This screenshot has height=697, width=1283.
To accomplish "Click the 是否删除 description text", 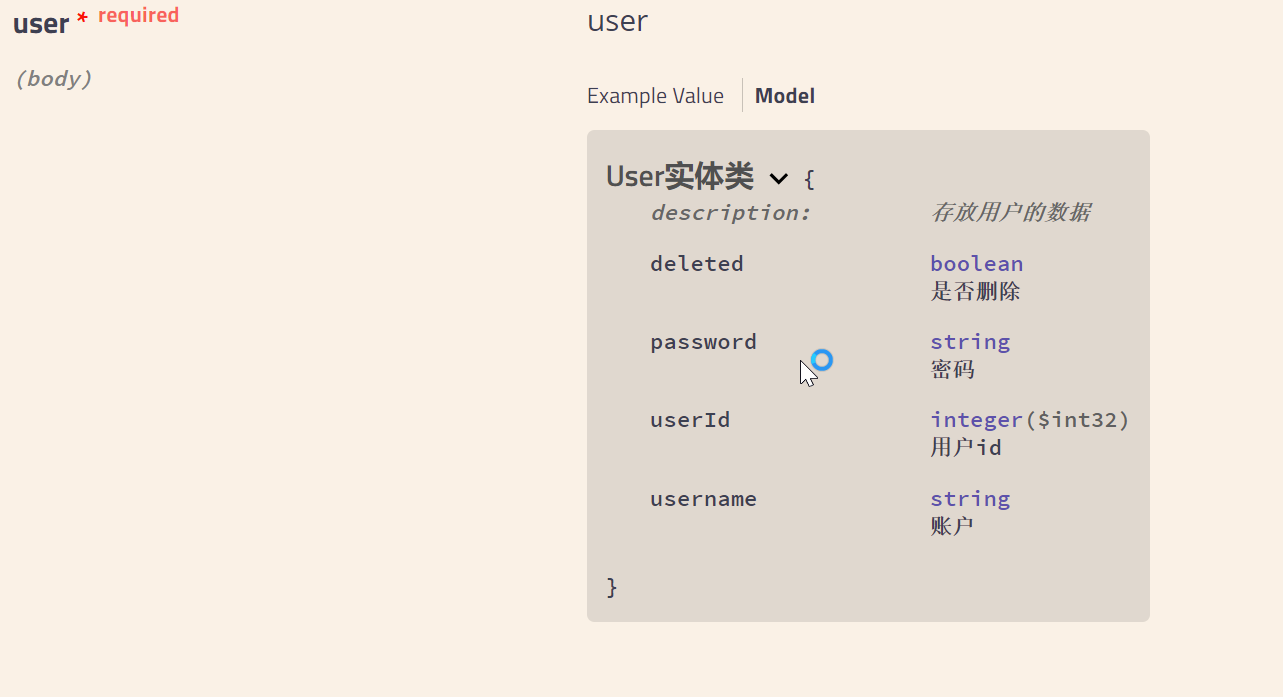I will pyautogui.click(x=975, y=291).
